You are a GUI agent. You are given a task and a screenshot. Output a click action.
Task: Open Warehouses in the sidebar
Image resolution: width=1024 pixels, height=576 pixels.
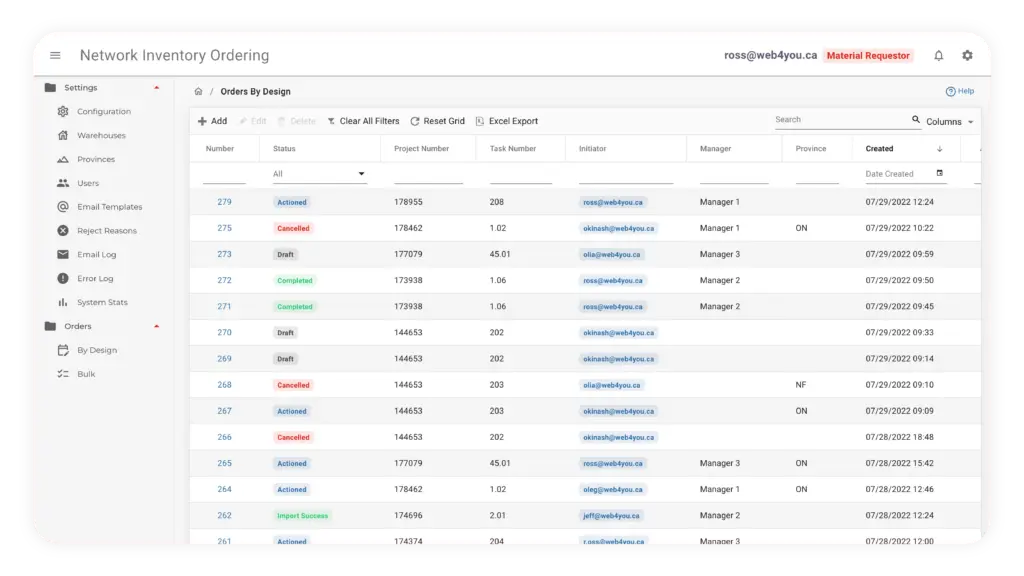[101, 136]
